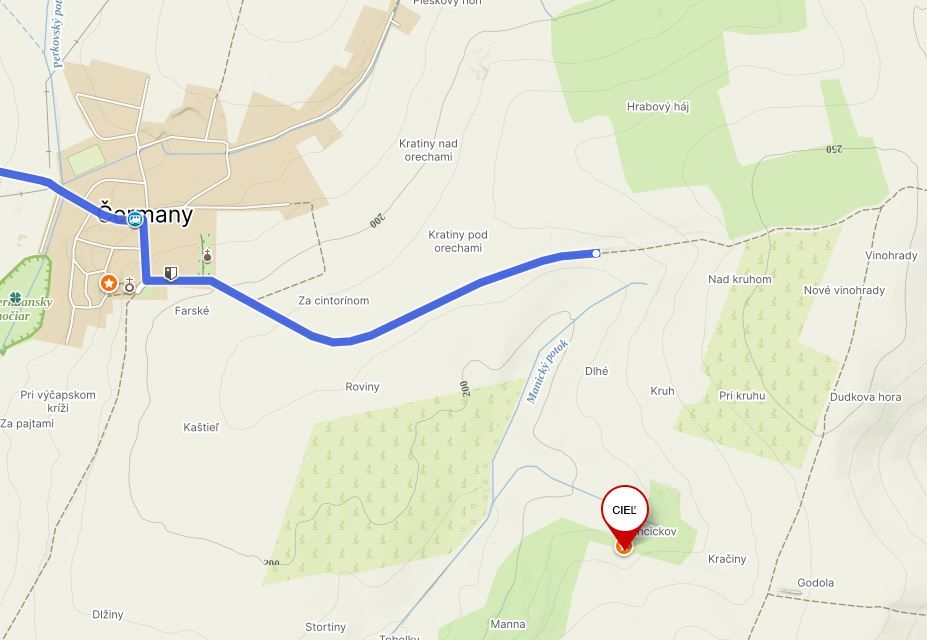Select the white route endpoint circle
927x640 pixels.
[x=596, y=254]
